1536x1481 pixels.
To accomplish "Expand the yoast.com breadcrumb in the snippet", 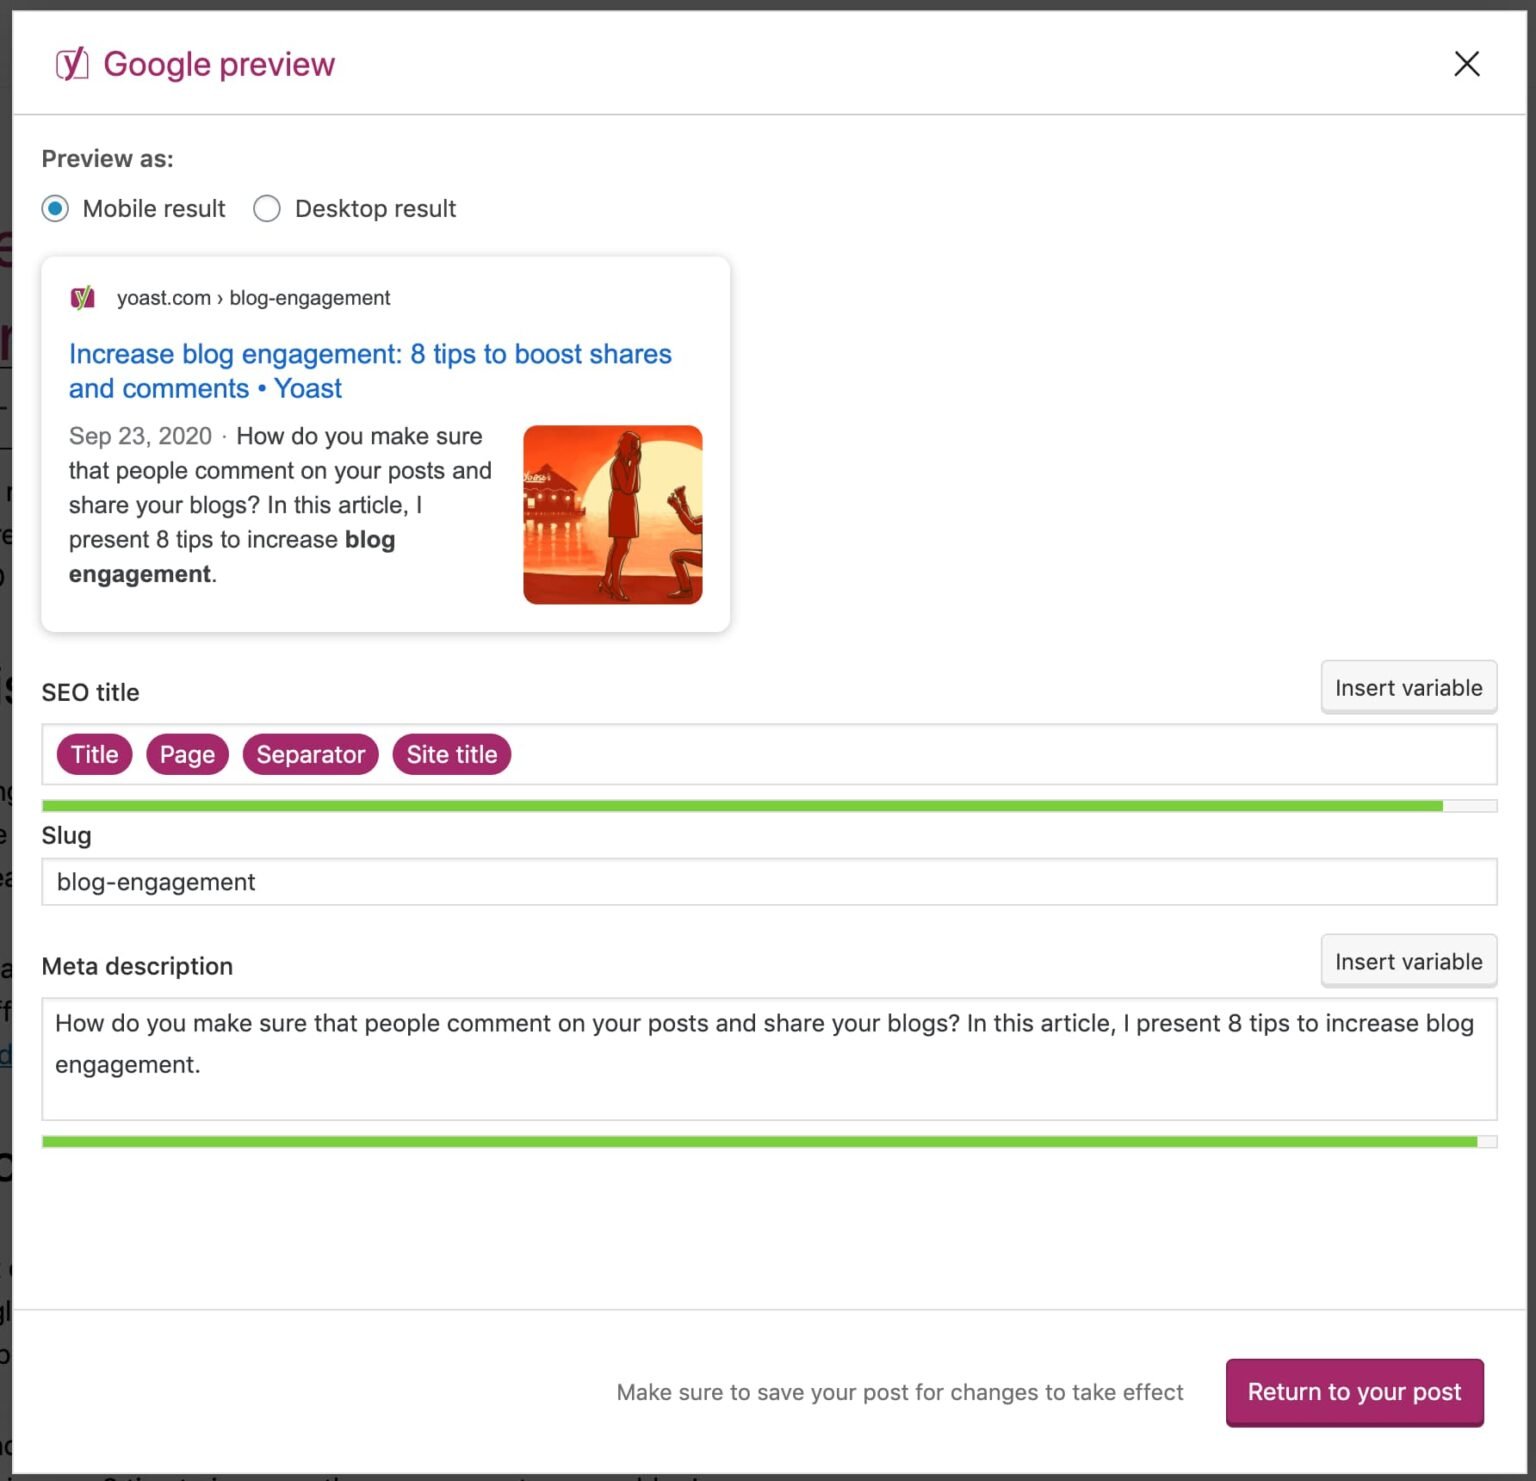I will tap(163, 297).
